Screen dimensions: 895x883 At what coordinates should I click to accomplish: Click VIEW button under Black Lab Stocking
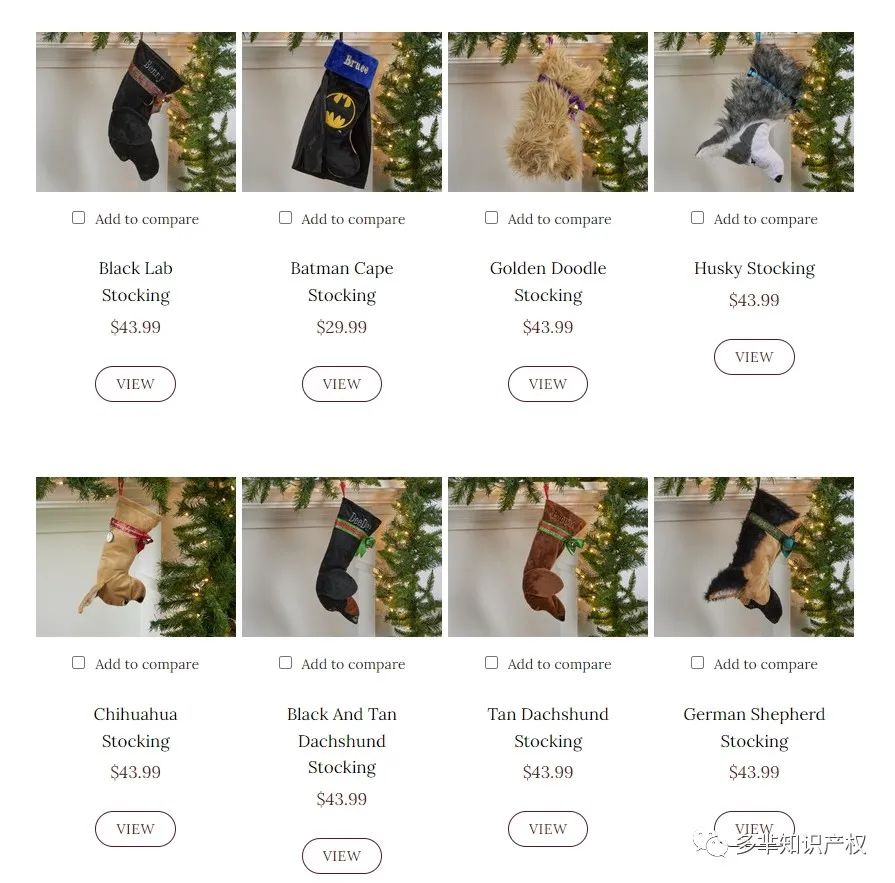pyautogui.click(x=135, y=384)
